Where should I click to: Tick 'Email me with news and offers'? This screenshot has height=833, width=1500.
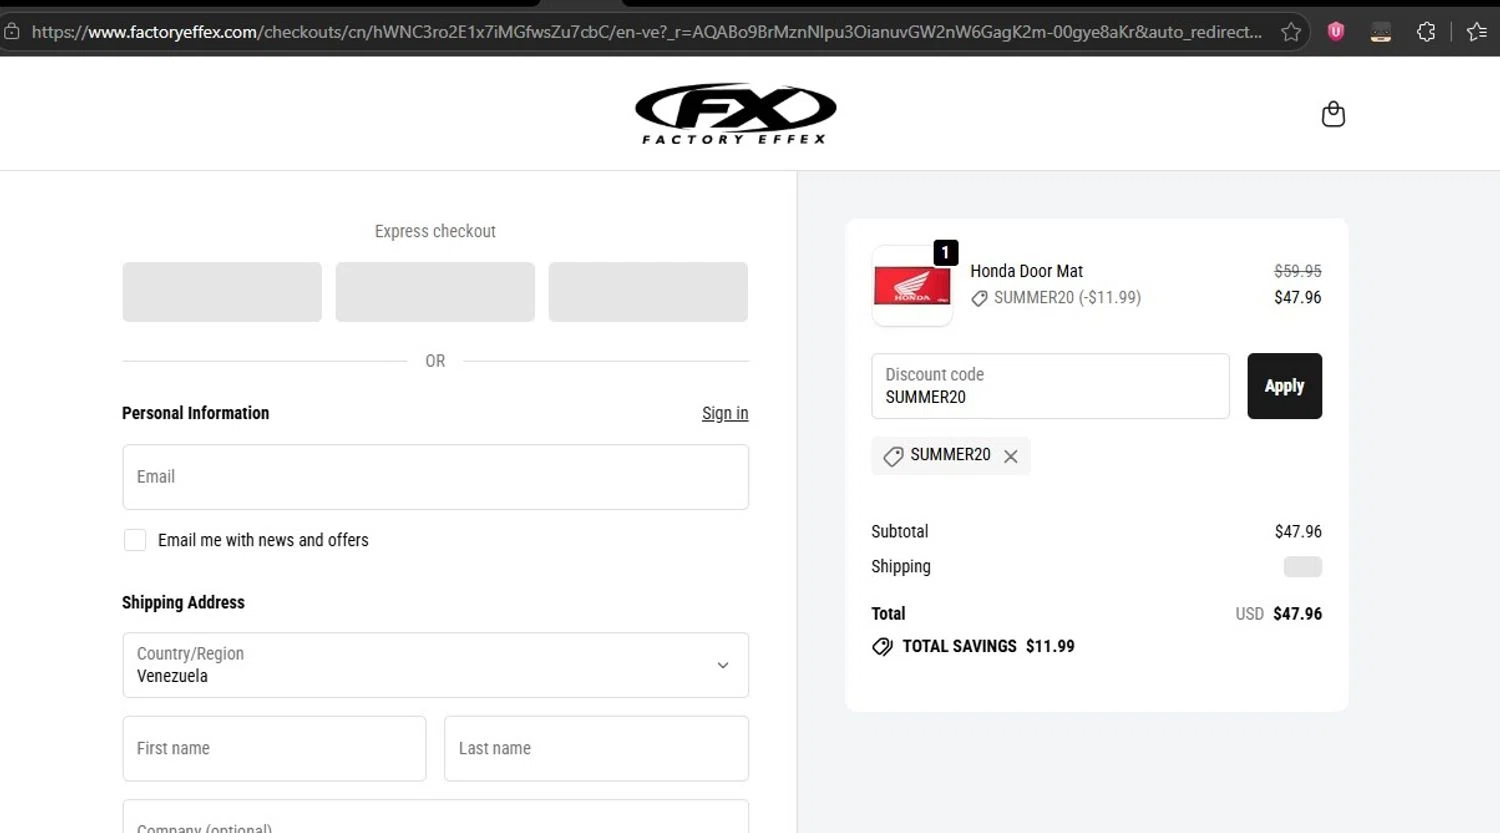click(135, 540)
